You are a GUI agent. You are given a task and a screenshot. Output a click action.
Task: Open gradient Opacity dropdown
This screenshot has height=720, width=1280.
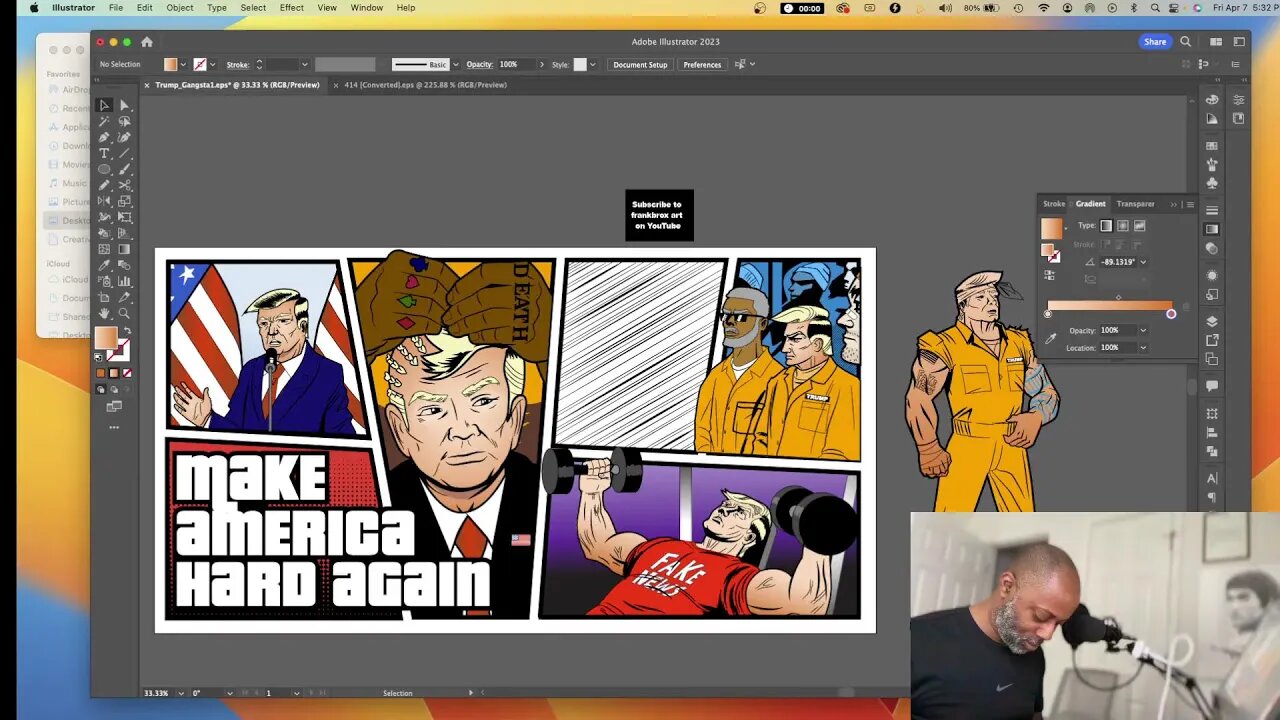click(x=1143, y=330)
